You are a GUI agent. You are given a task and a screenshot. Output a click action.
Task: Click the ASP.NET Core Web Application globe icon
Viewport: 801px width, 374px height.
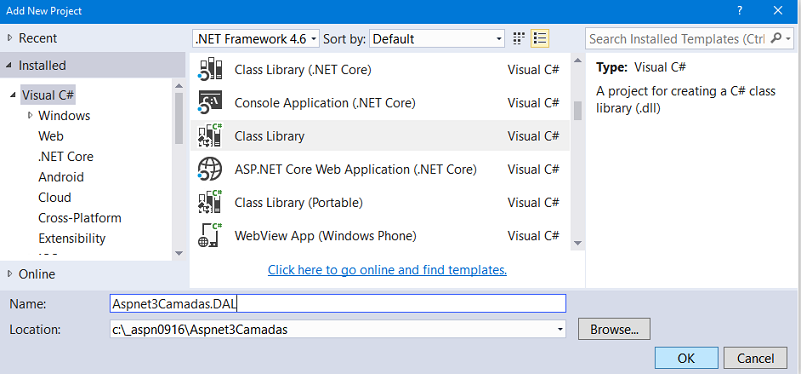tap(209, 169)
